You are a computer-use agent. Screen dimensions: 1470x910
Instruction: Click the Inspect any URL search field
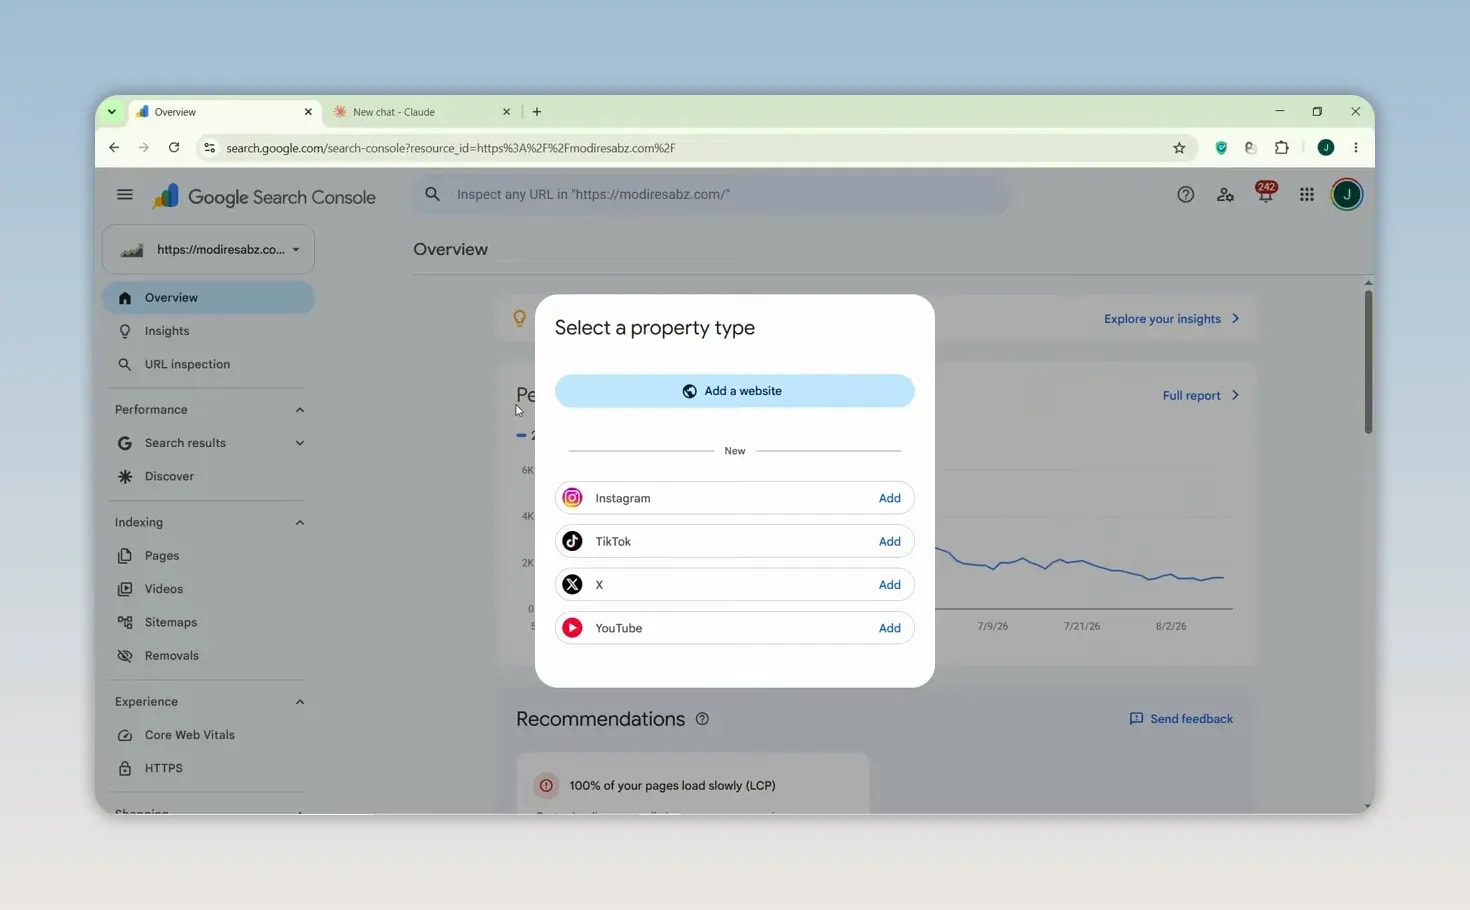point(711,194)
